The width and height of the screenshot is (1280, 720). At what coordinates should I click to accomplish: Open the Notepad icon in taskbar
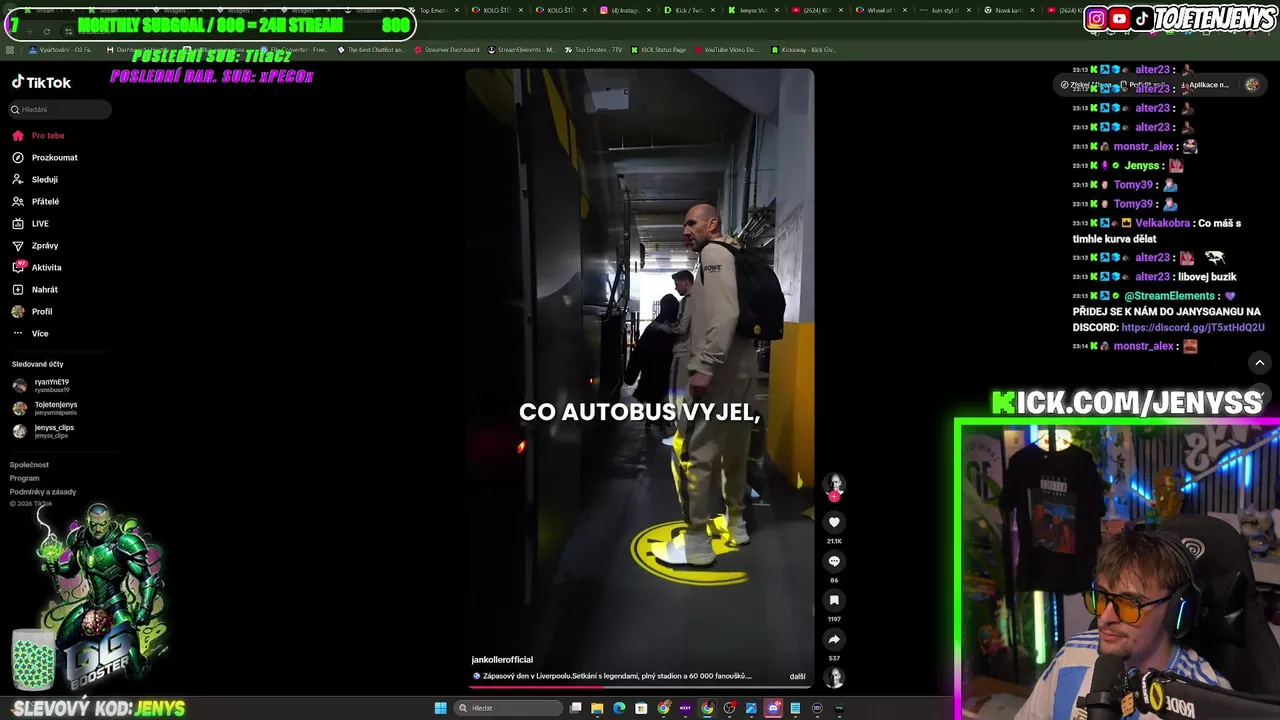pos(795,708)
